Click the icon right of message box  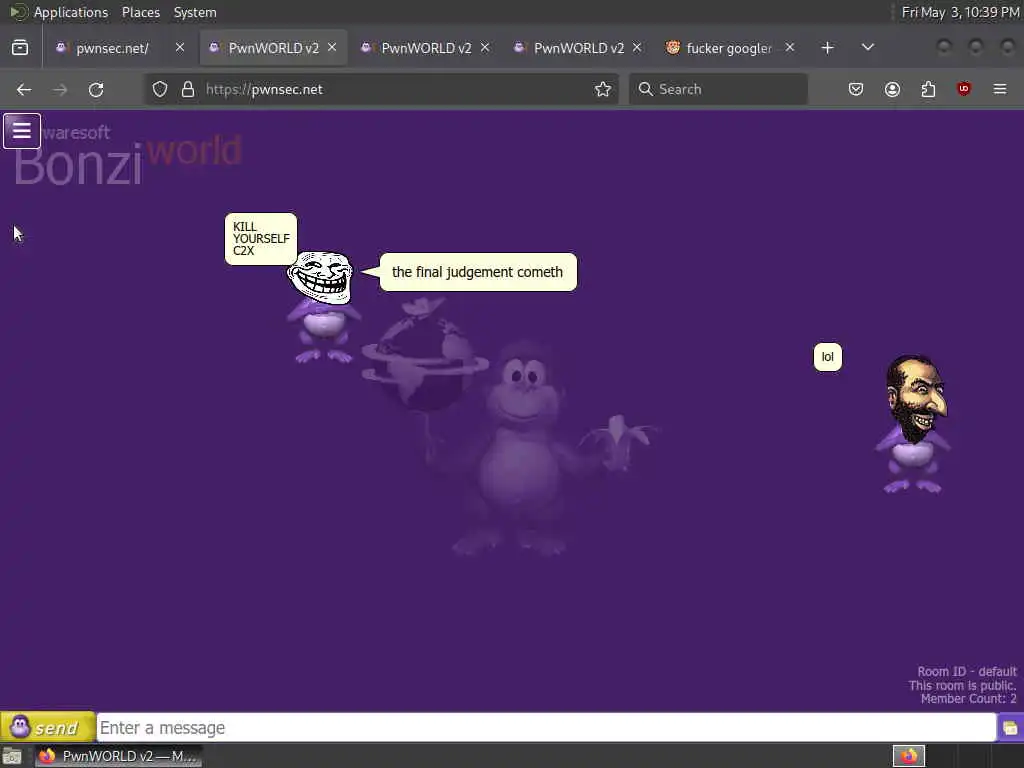1010,728
